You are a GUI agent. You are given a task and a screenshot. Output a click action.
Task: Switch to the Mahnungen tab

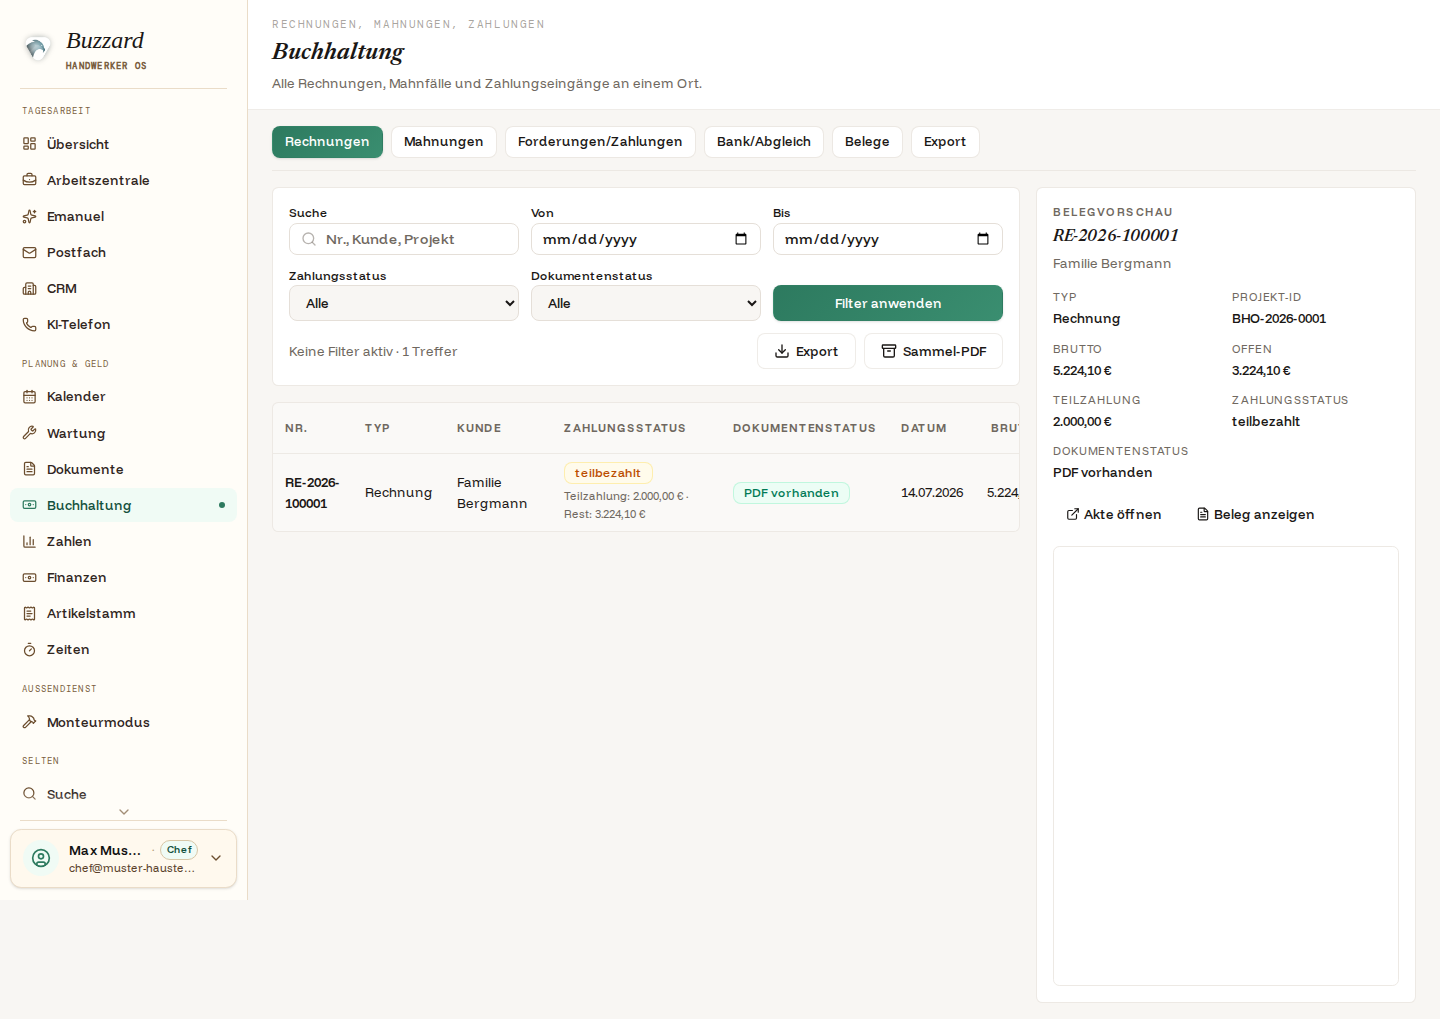coord(444,142)
